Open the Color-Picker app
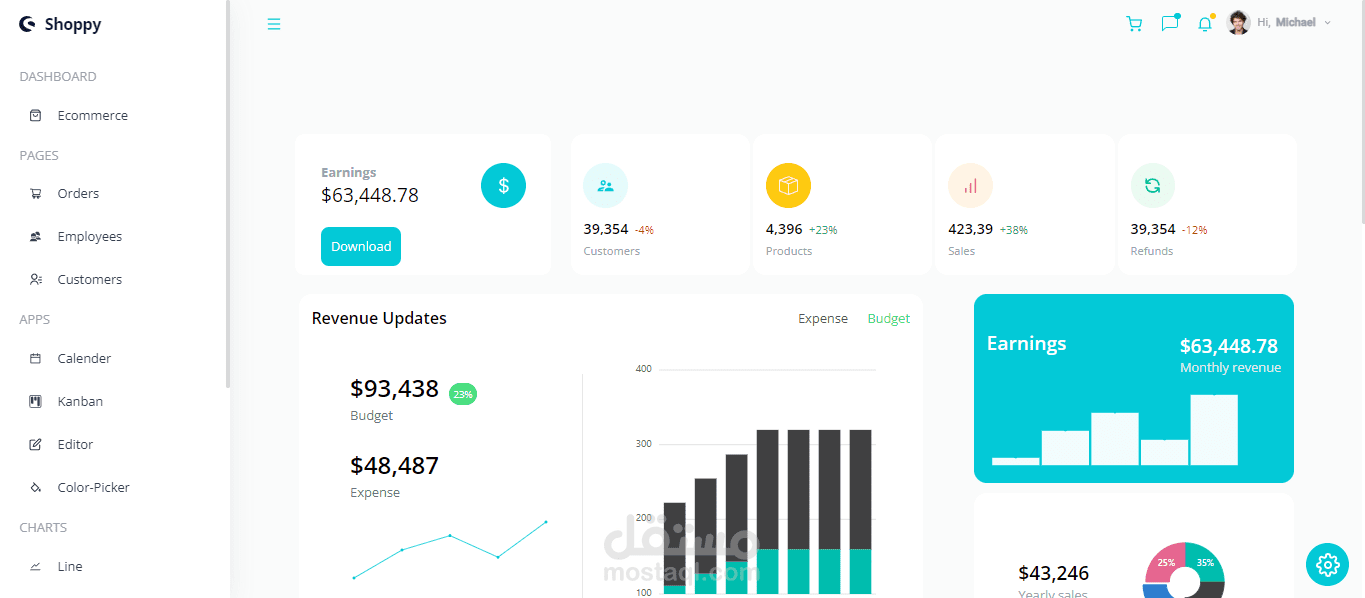The width and height of the screenshot is (1365, 598). (94, 487)
